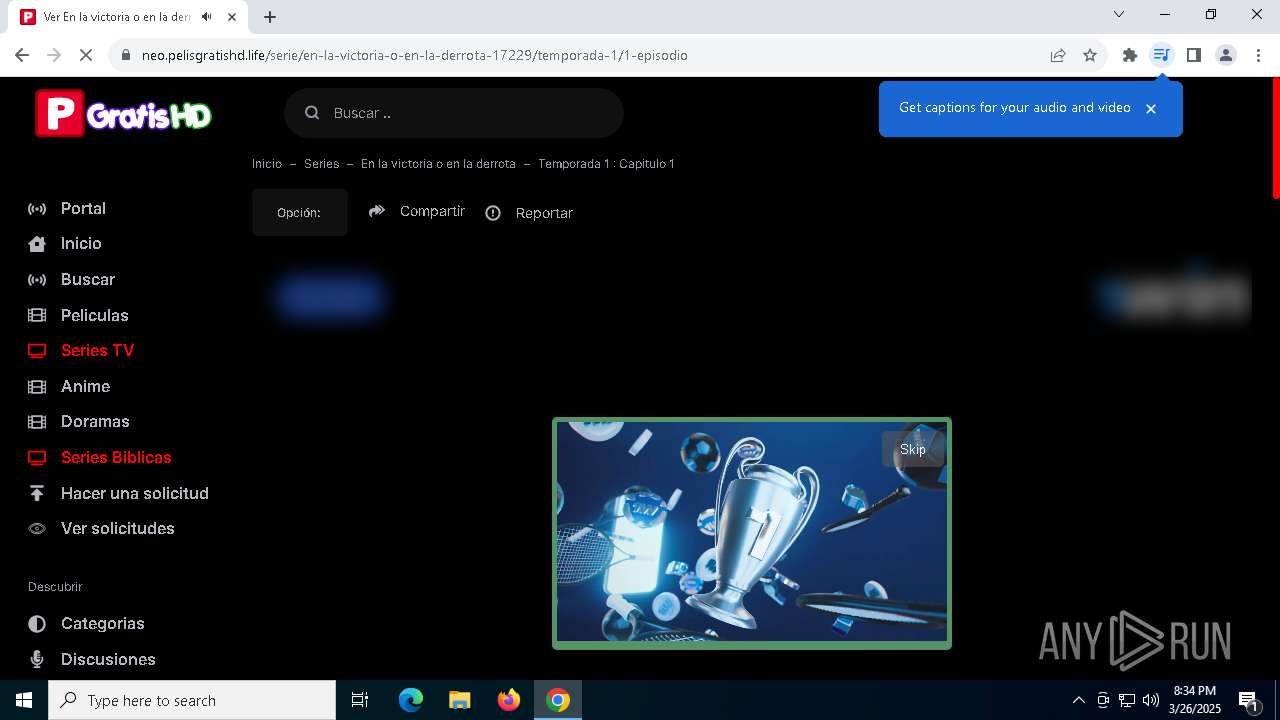
Task: Click the browser back arrow
Action: (22, 55)
